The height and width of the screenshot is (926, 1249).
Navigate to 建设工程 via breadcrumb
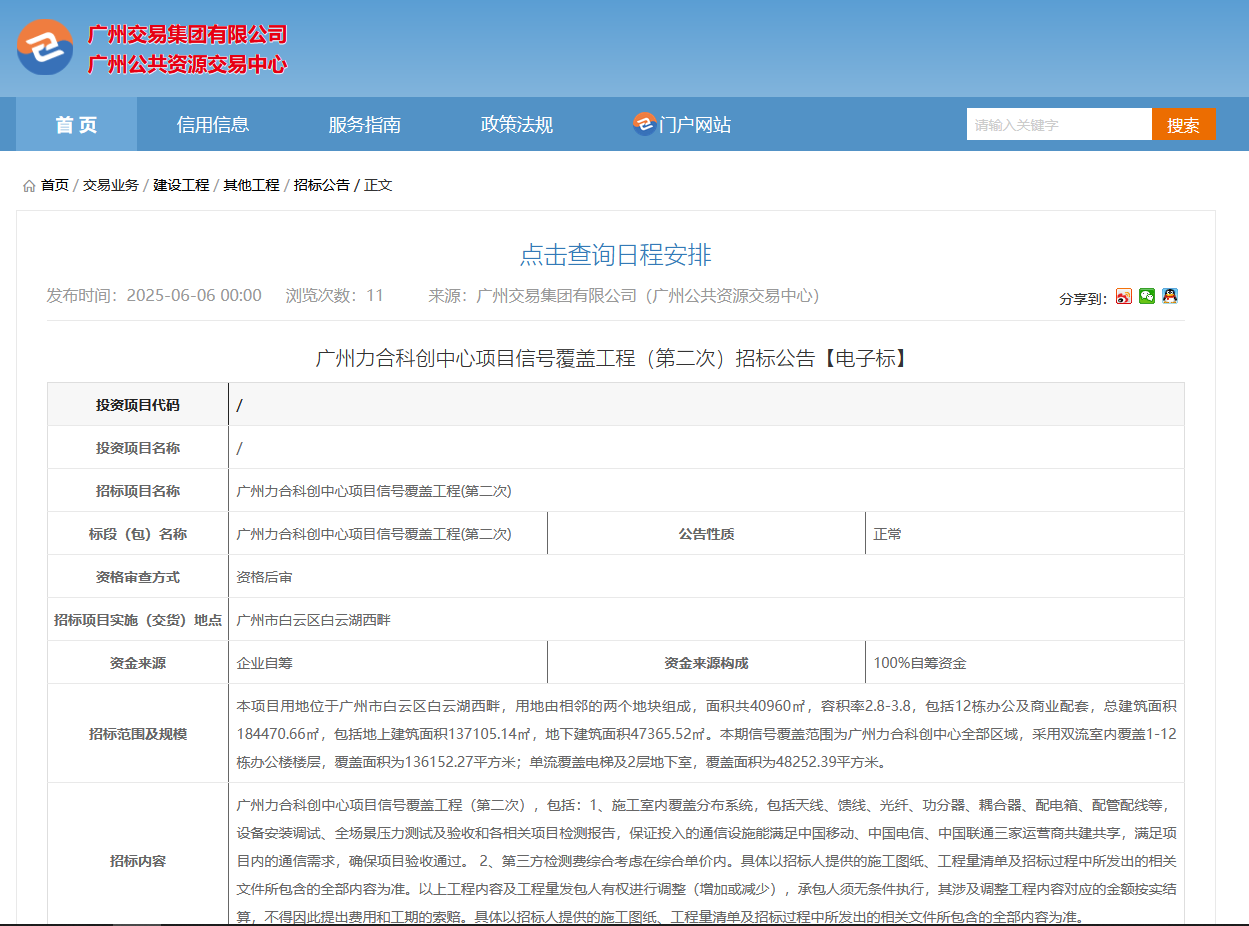180,186
